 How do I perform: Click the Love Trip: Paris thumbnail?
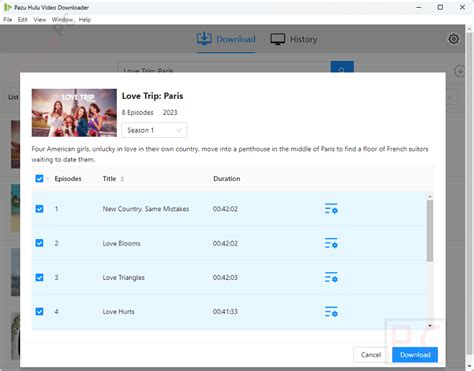74,113
